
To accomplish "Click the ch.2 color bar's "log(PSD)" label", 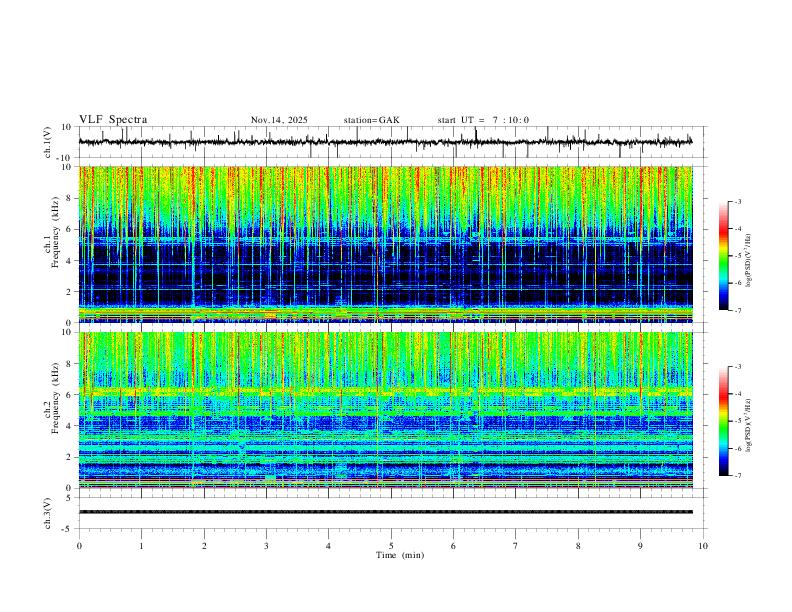I will click(749, 425).
